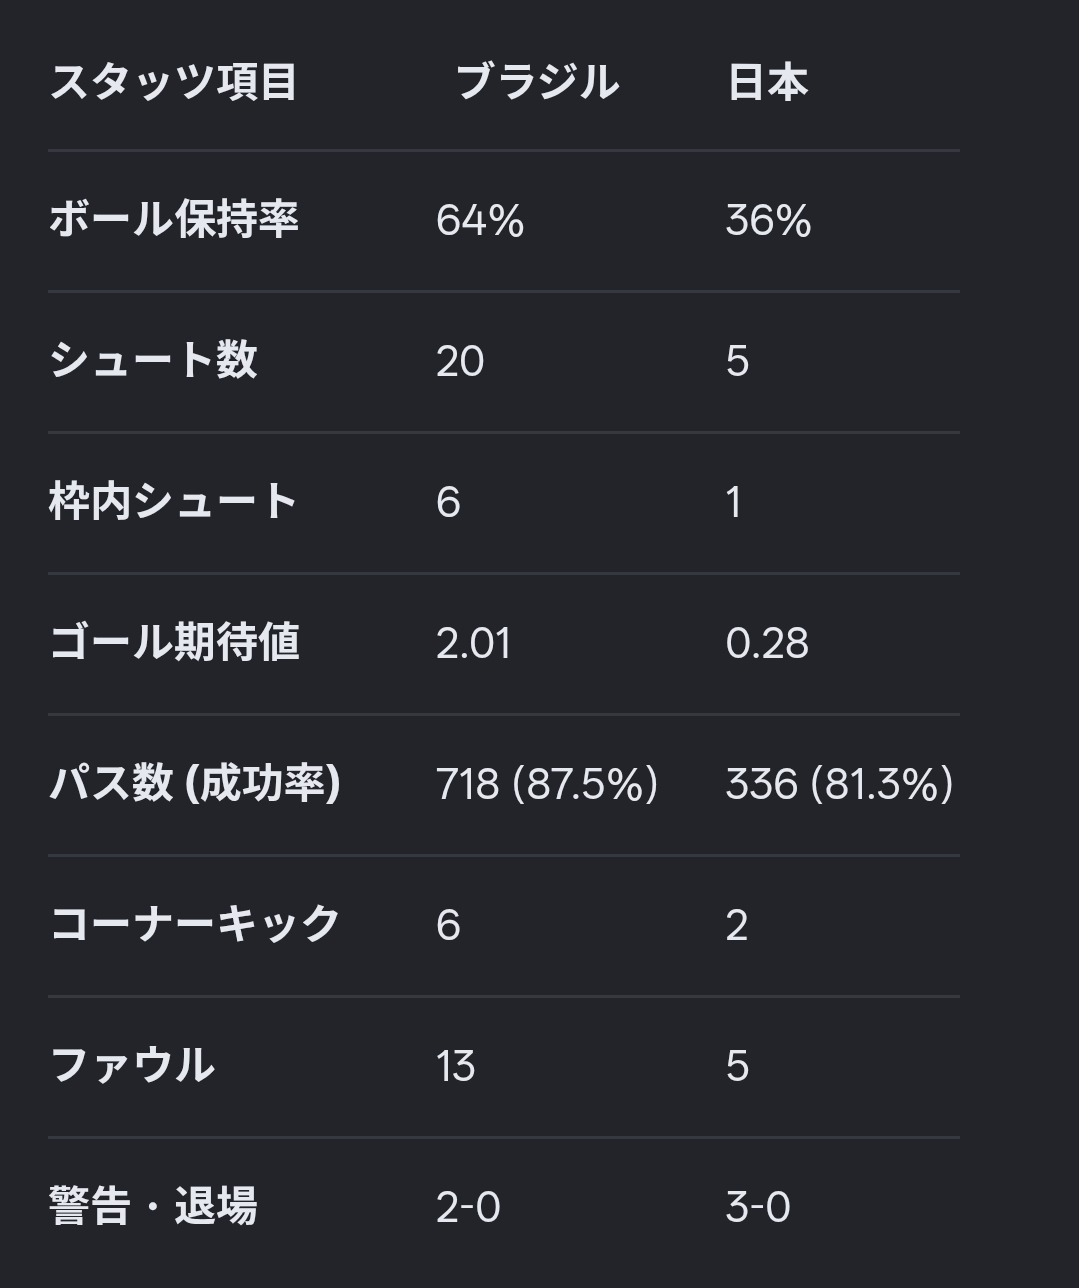Viewport: 1079px width, 1288px height.
Task: Click Brazil's foul count 13
Action: (x=456, y=1066)
